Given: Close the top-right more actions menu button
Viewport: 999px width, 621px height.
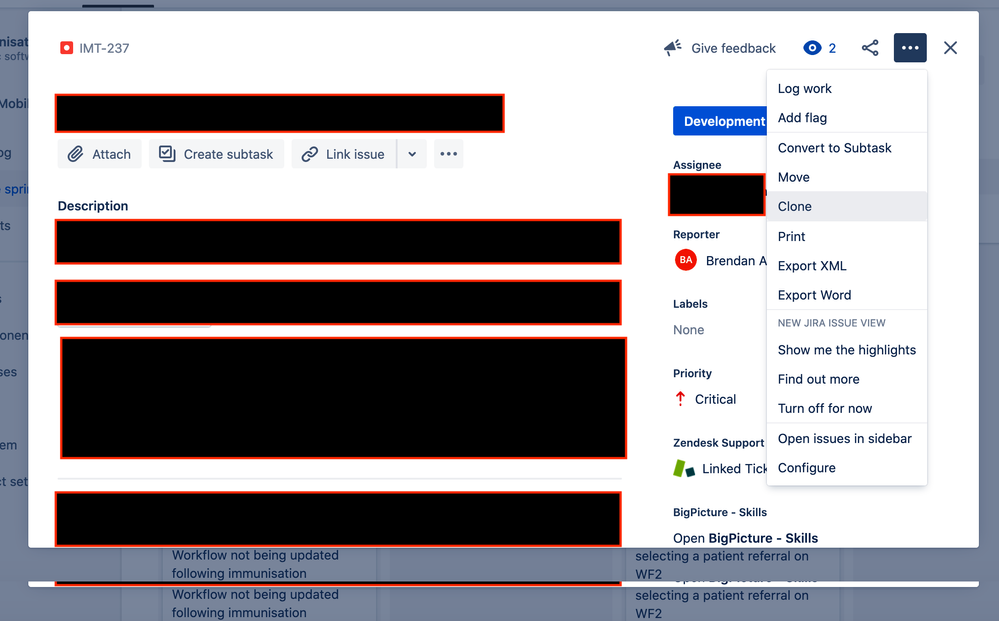Looking at the screenshot, I should click(x=910, y=48).
